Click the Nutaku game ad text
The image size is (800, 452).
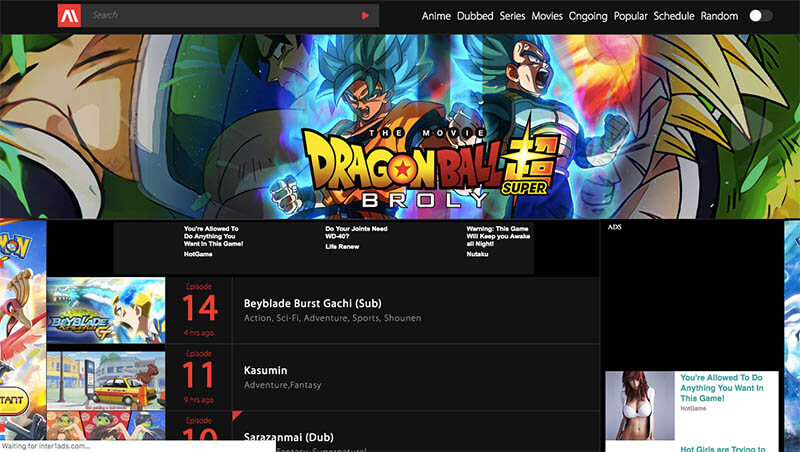pos(498,241)
